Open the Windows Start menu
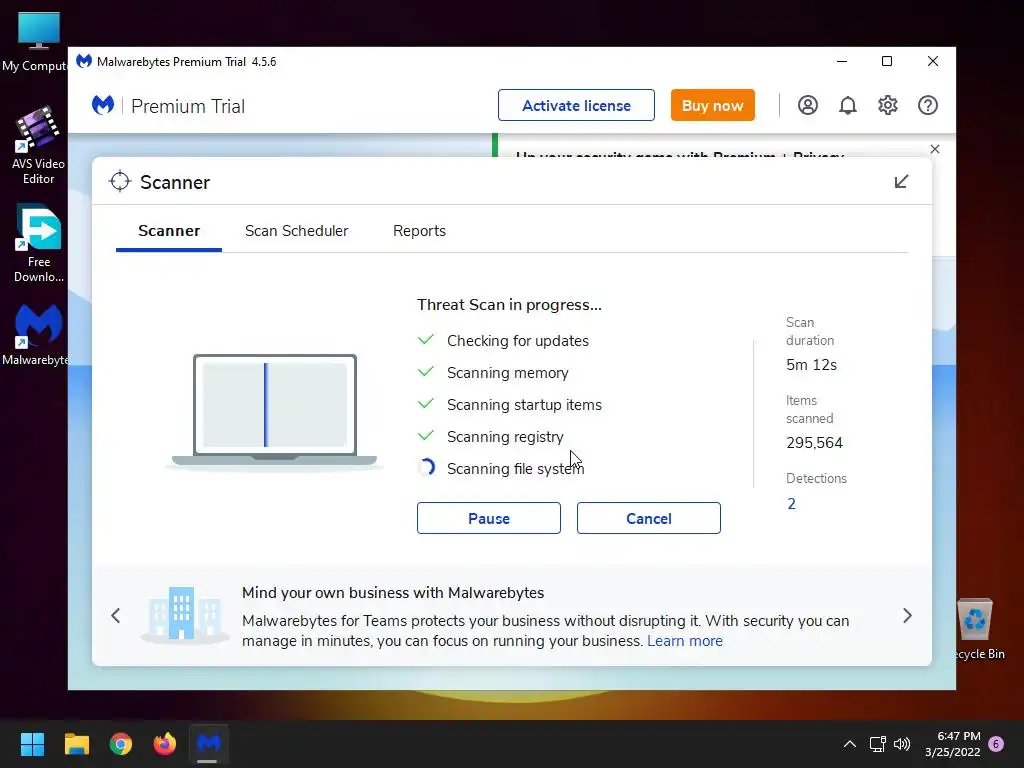 point(32,744)
